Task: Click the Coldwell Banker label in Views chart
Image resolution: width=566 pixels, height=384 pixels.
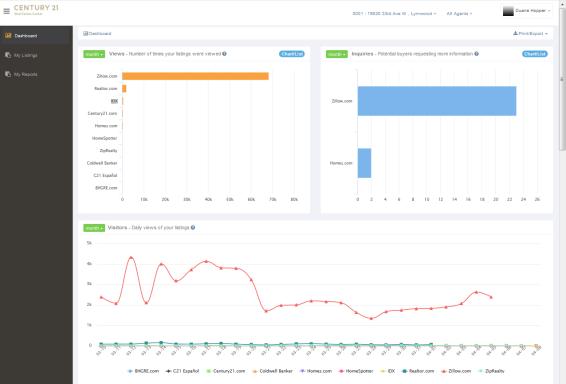Action: coord(102,163)
